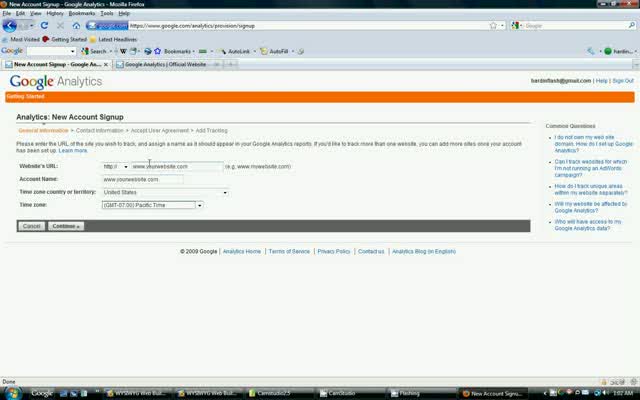The width and height of the screenshot is (640, 400).
Task: Open 'Will my website be affected' question
Action: (x=591, y=207)
